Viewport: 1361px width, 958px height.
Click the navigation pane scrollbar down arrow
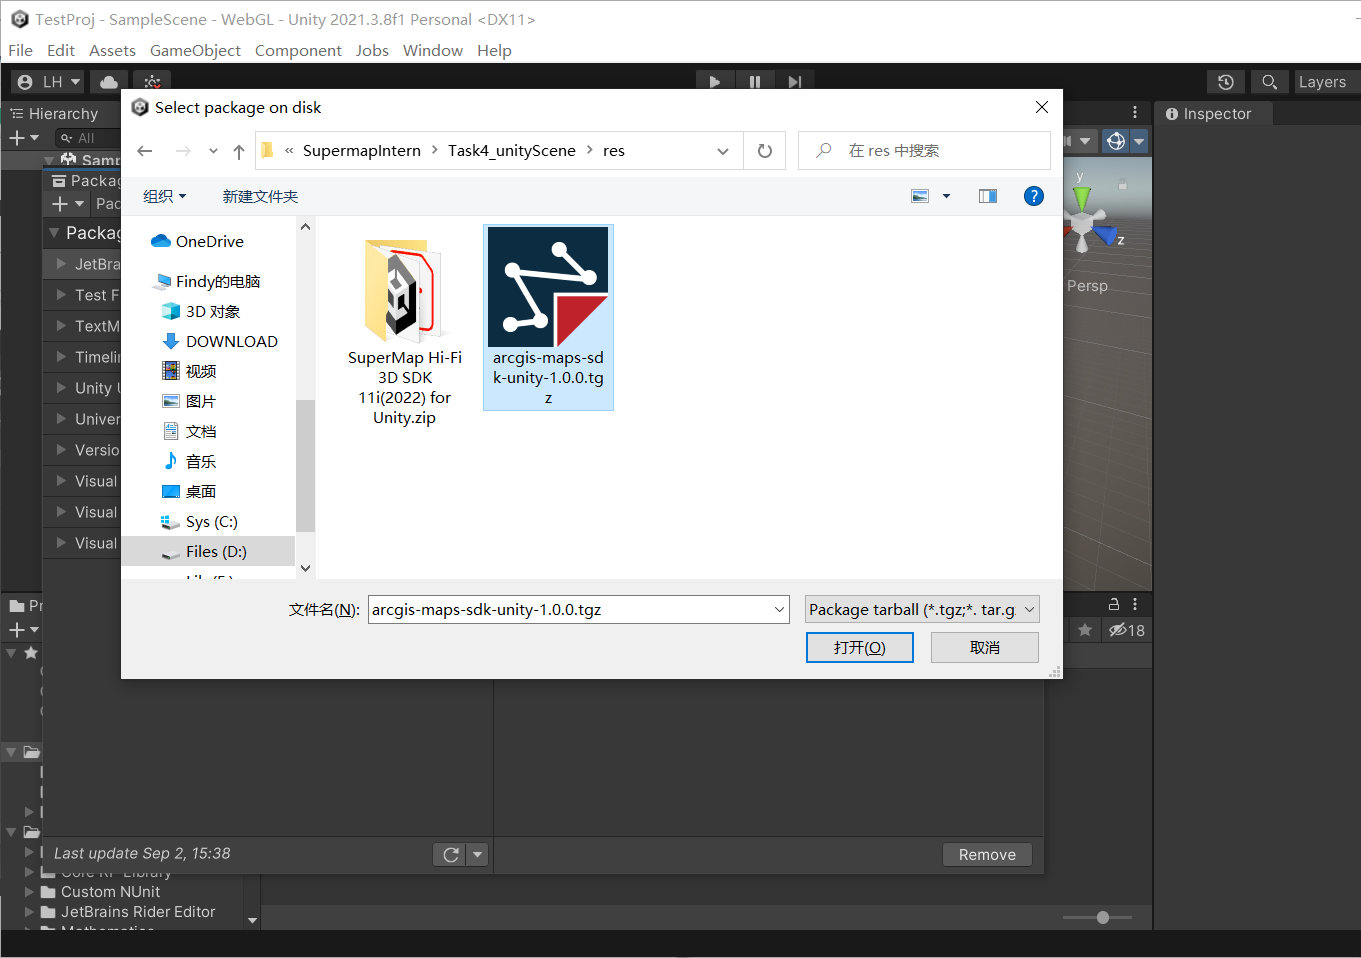point(305,568)
